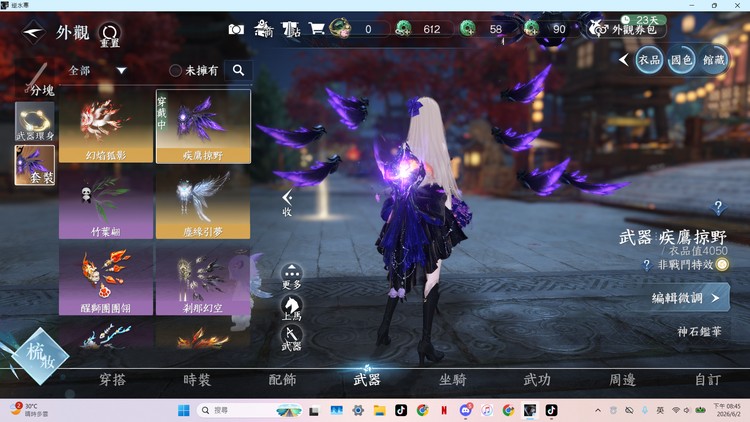Collapse the list panel with the 收 arrow
This screenshot has width=750, height=422.
(287, 203)
